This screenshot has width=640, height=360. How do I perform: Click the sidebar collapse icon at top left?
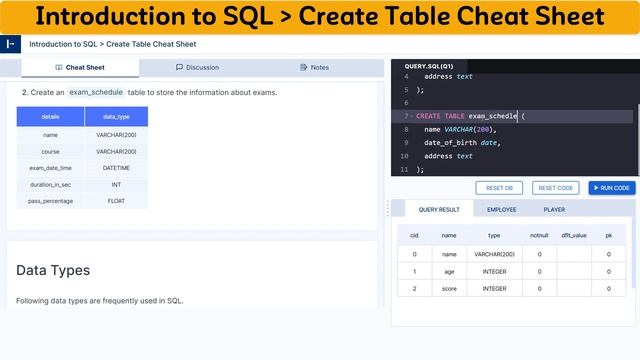pos(10,44)
